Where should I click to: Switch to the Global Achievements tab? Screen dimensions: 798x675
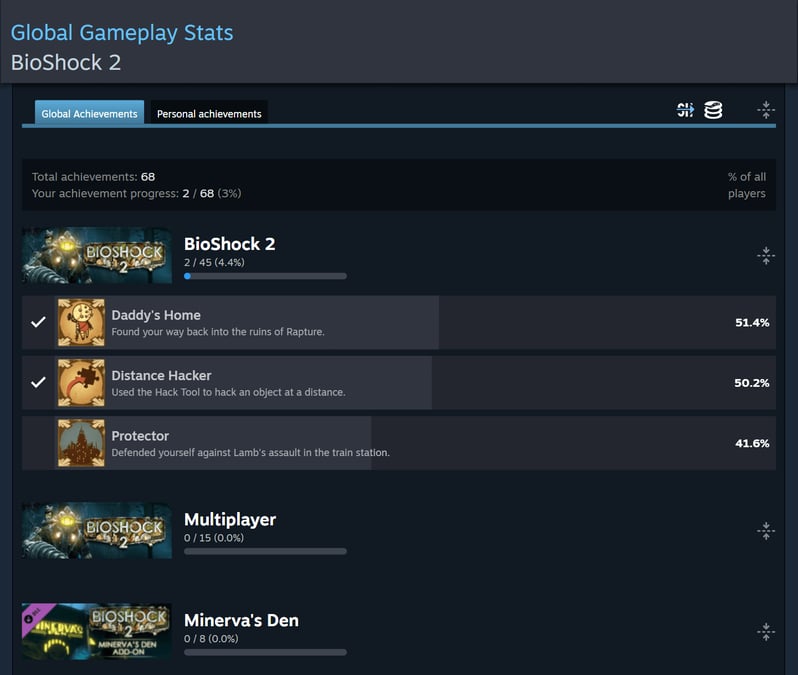tap(90, 113)
